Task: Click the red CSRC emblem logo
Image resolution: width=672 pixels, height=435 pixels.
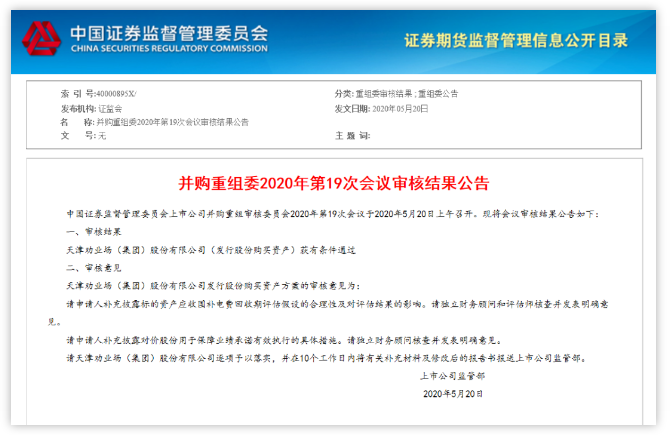Action: 42,38
